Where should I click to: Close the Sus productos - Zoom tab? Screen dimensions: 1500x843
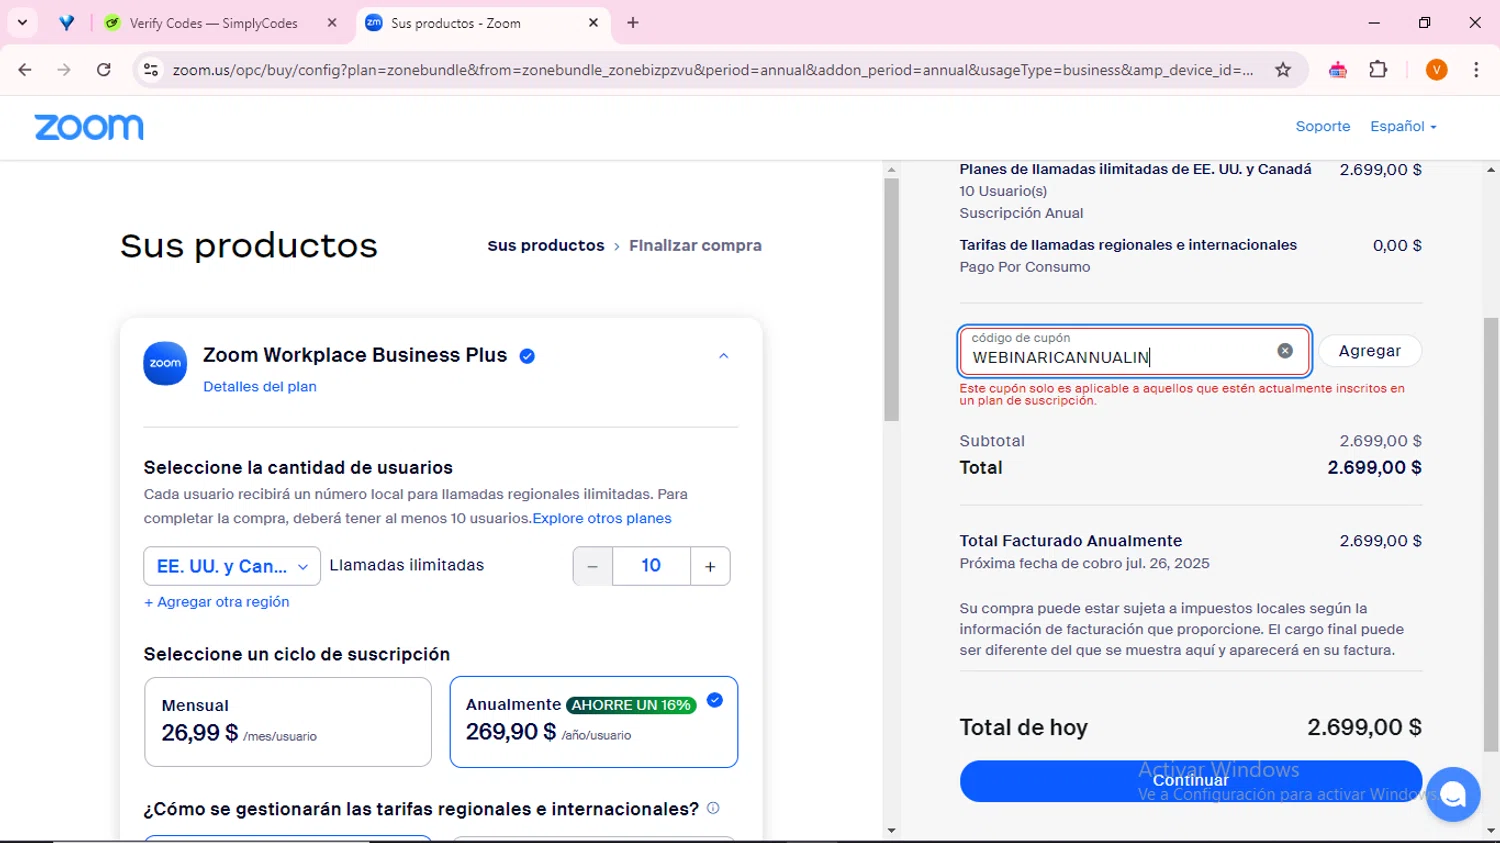click(593, 23)
